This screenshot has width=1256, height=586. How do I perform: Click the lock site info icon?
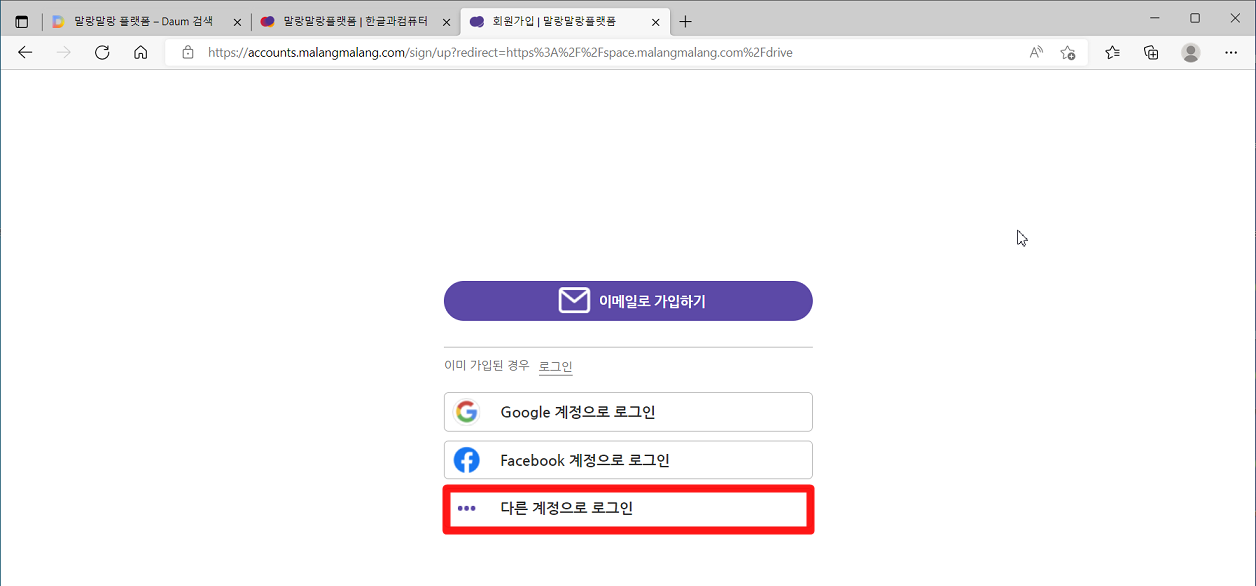[x=187, y=53]
